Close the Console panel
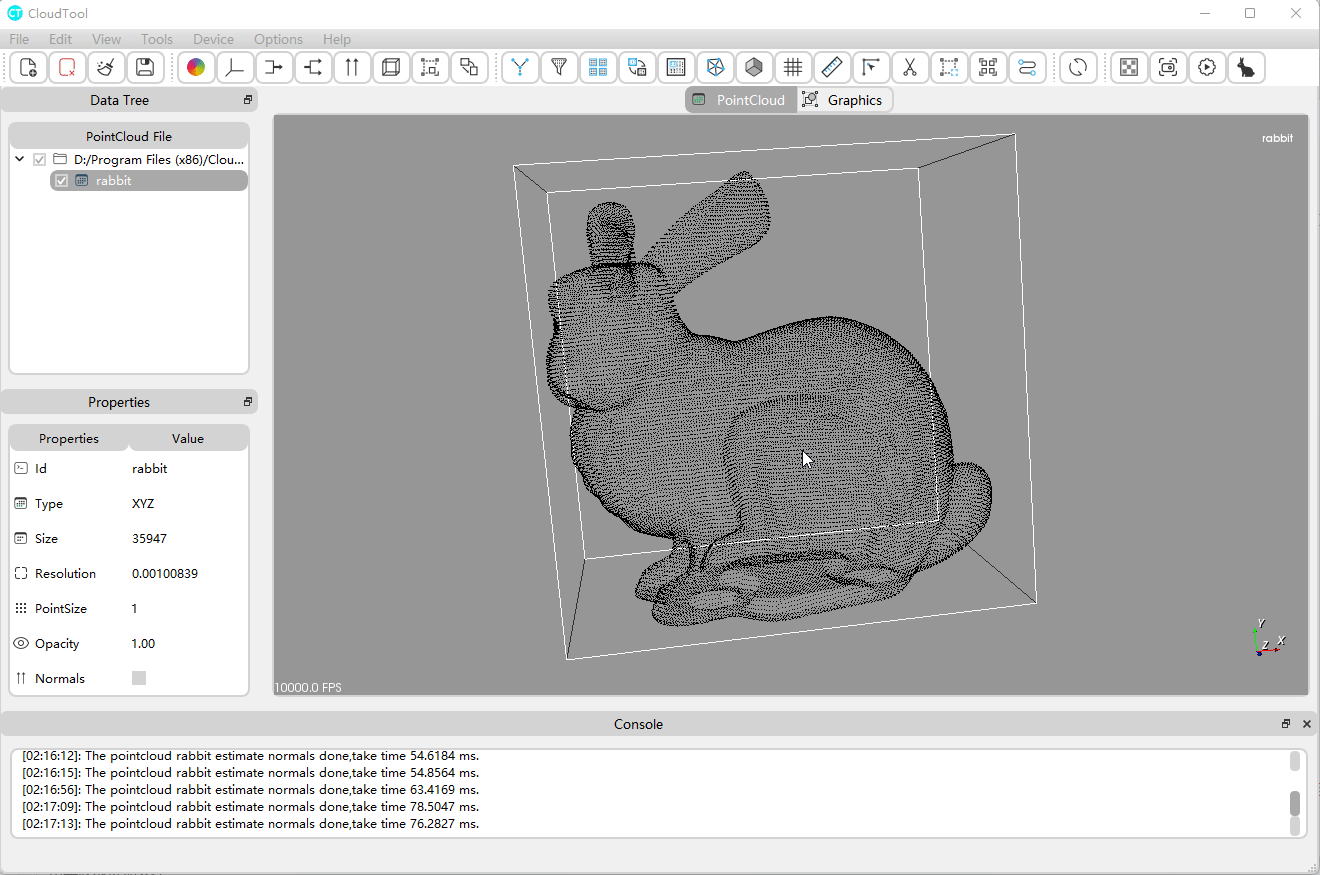1320x875 pixels. (x=1306, y=724)
